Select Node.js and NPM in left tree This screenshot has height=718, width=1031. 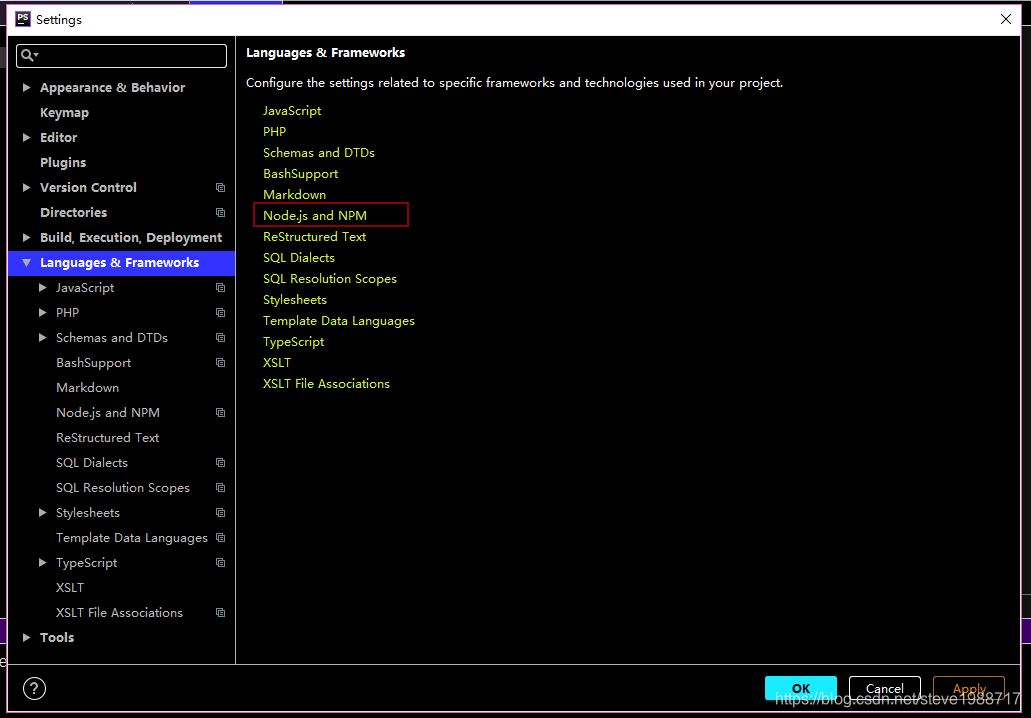click(x=108, y=413)
